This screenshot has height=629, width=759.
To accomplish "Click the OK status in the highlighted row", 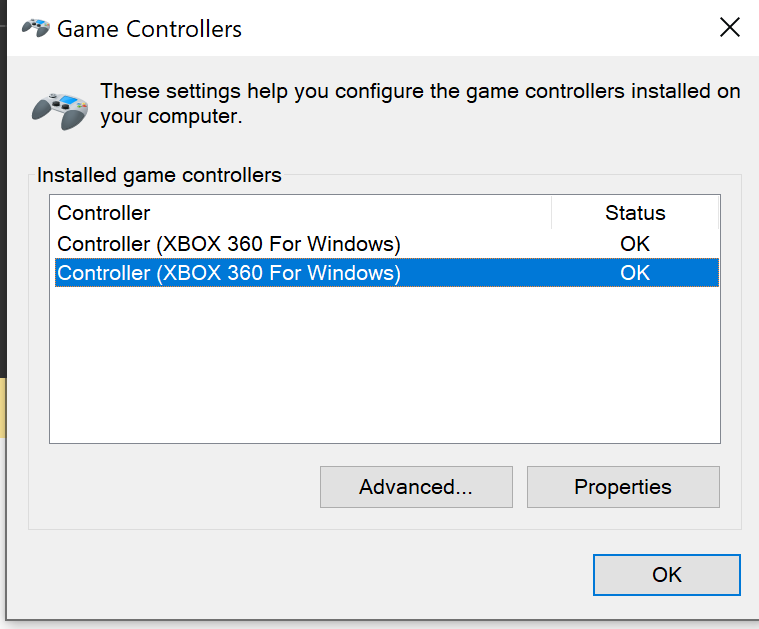I will (635, 273).
